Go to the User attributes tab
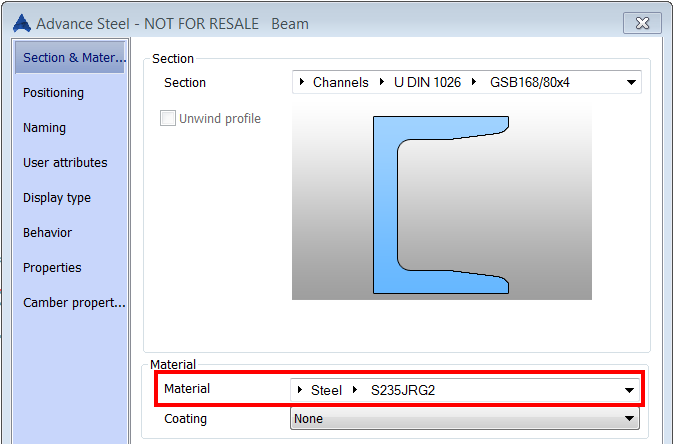673x444 pixels. [x=65, y=162]
